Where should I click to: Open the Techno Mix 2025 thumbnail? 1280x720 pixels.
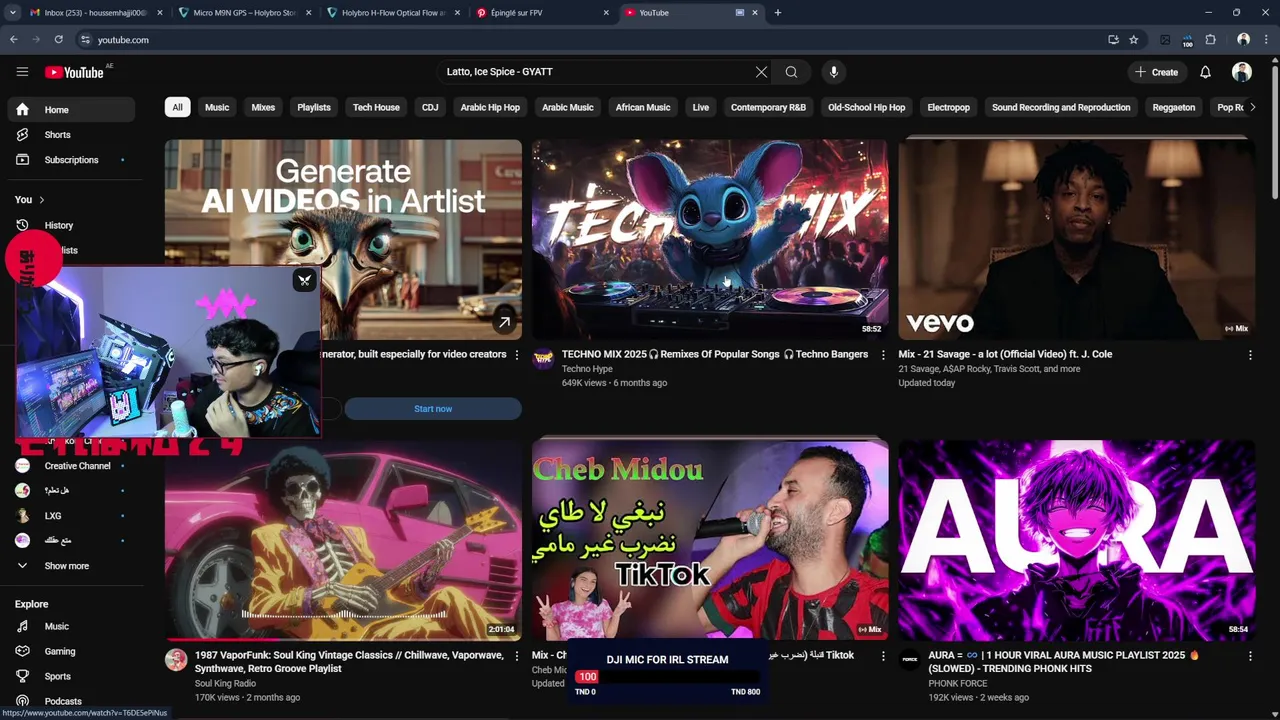(x=710, y=239)
